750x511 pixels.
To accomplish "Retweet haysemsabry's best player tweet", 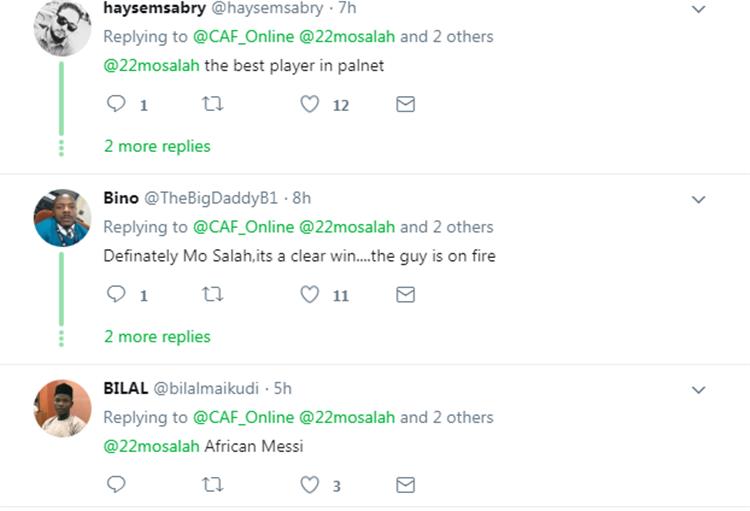I will tap(212, 104).
